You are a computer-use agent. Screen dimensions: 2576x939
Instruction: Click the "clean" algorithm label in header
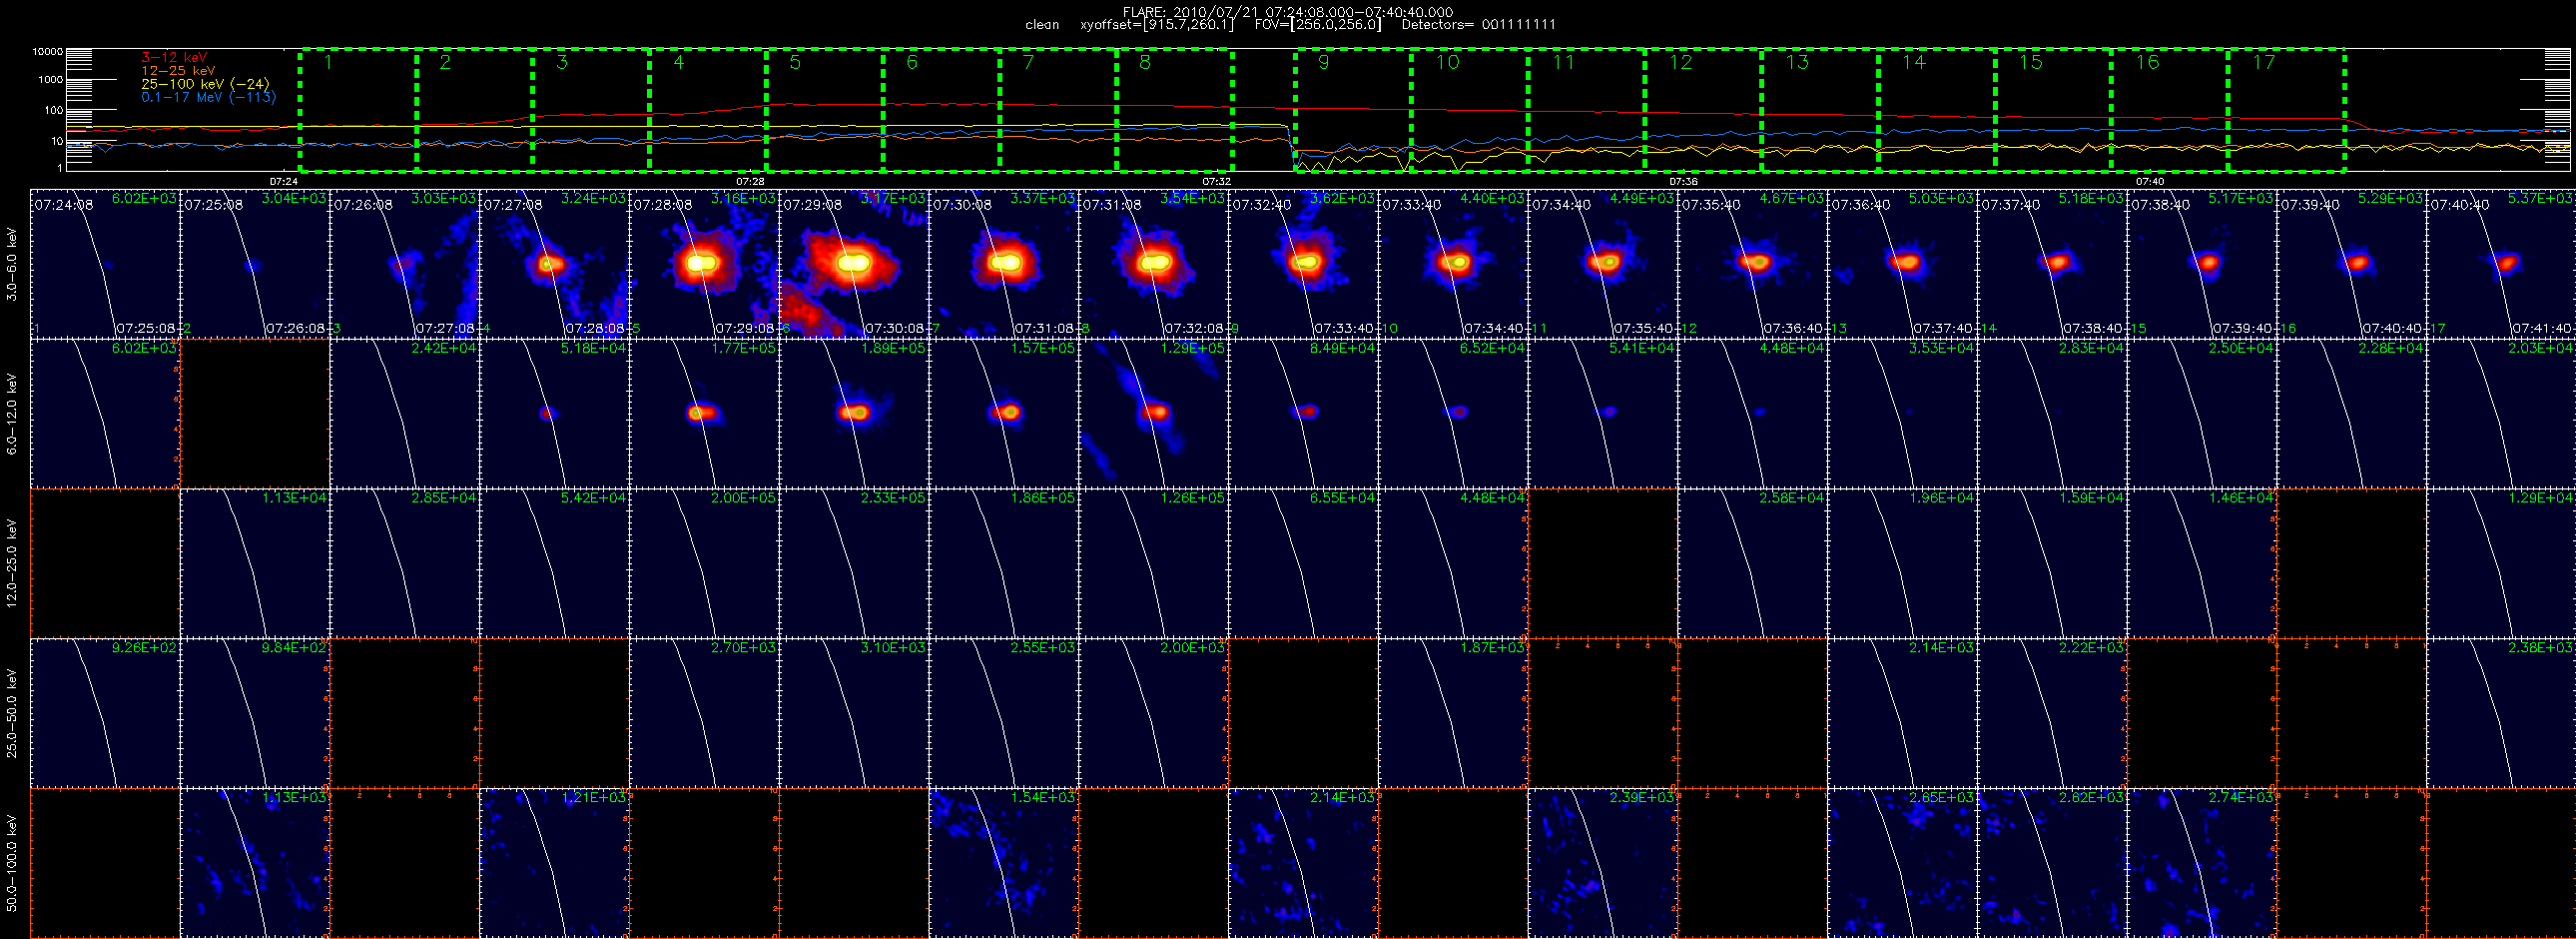(1042, 25)
